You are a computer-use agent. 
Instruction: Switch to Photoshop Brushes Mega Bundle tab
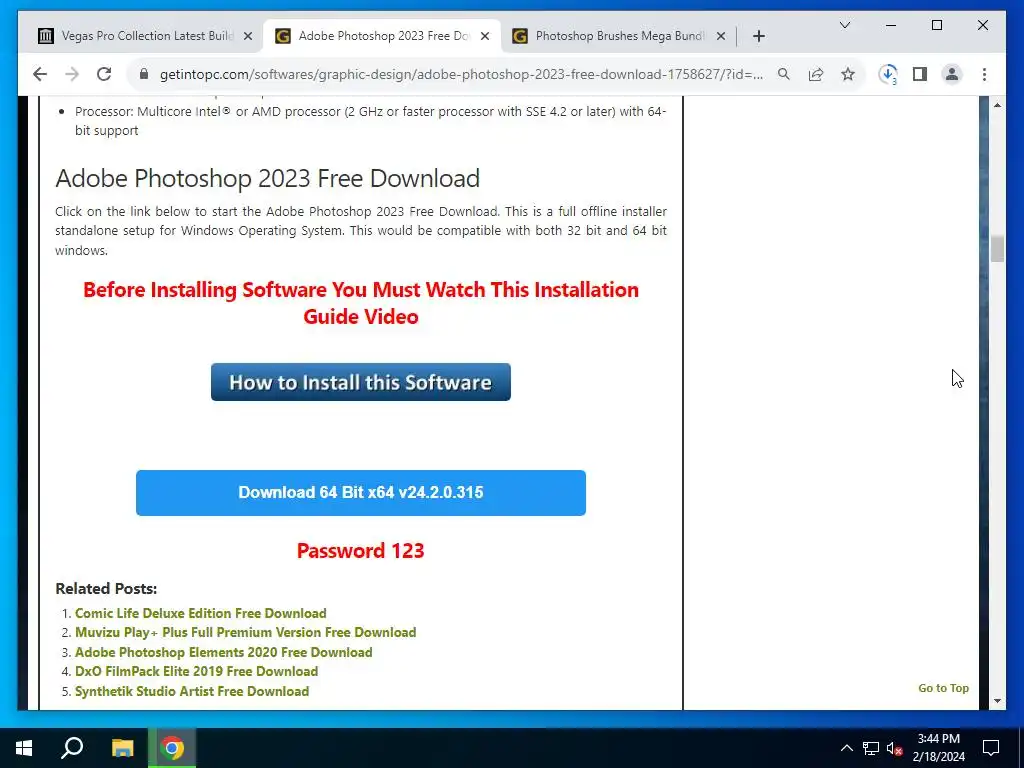click(619, 36)
